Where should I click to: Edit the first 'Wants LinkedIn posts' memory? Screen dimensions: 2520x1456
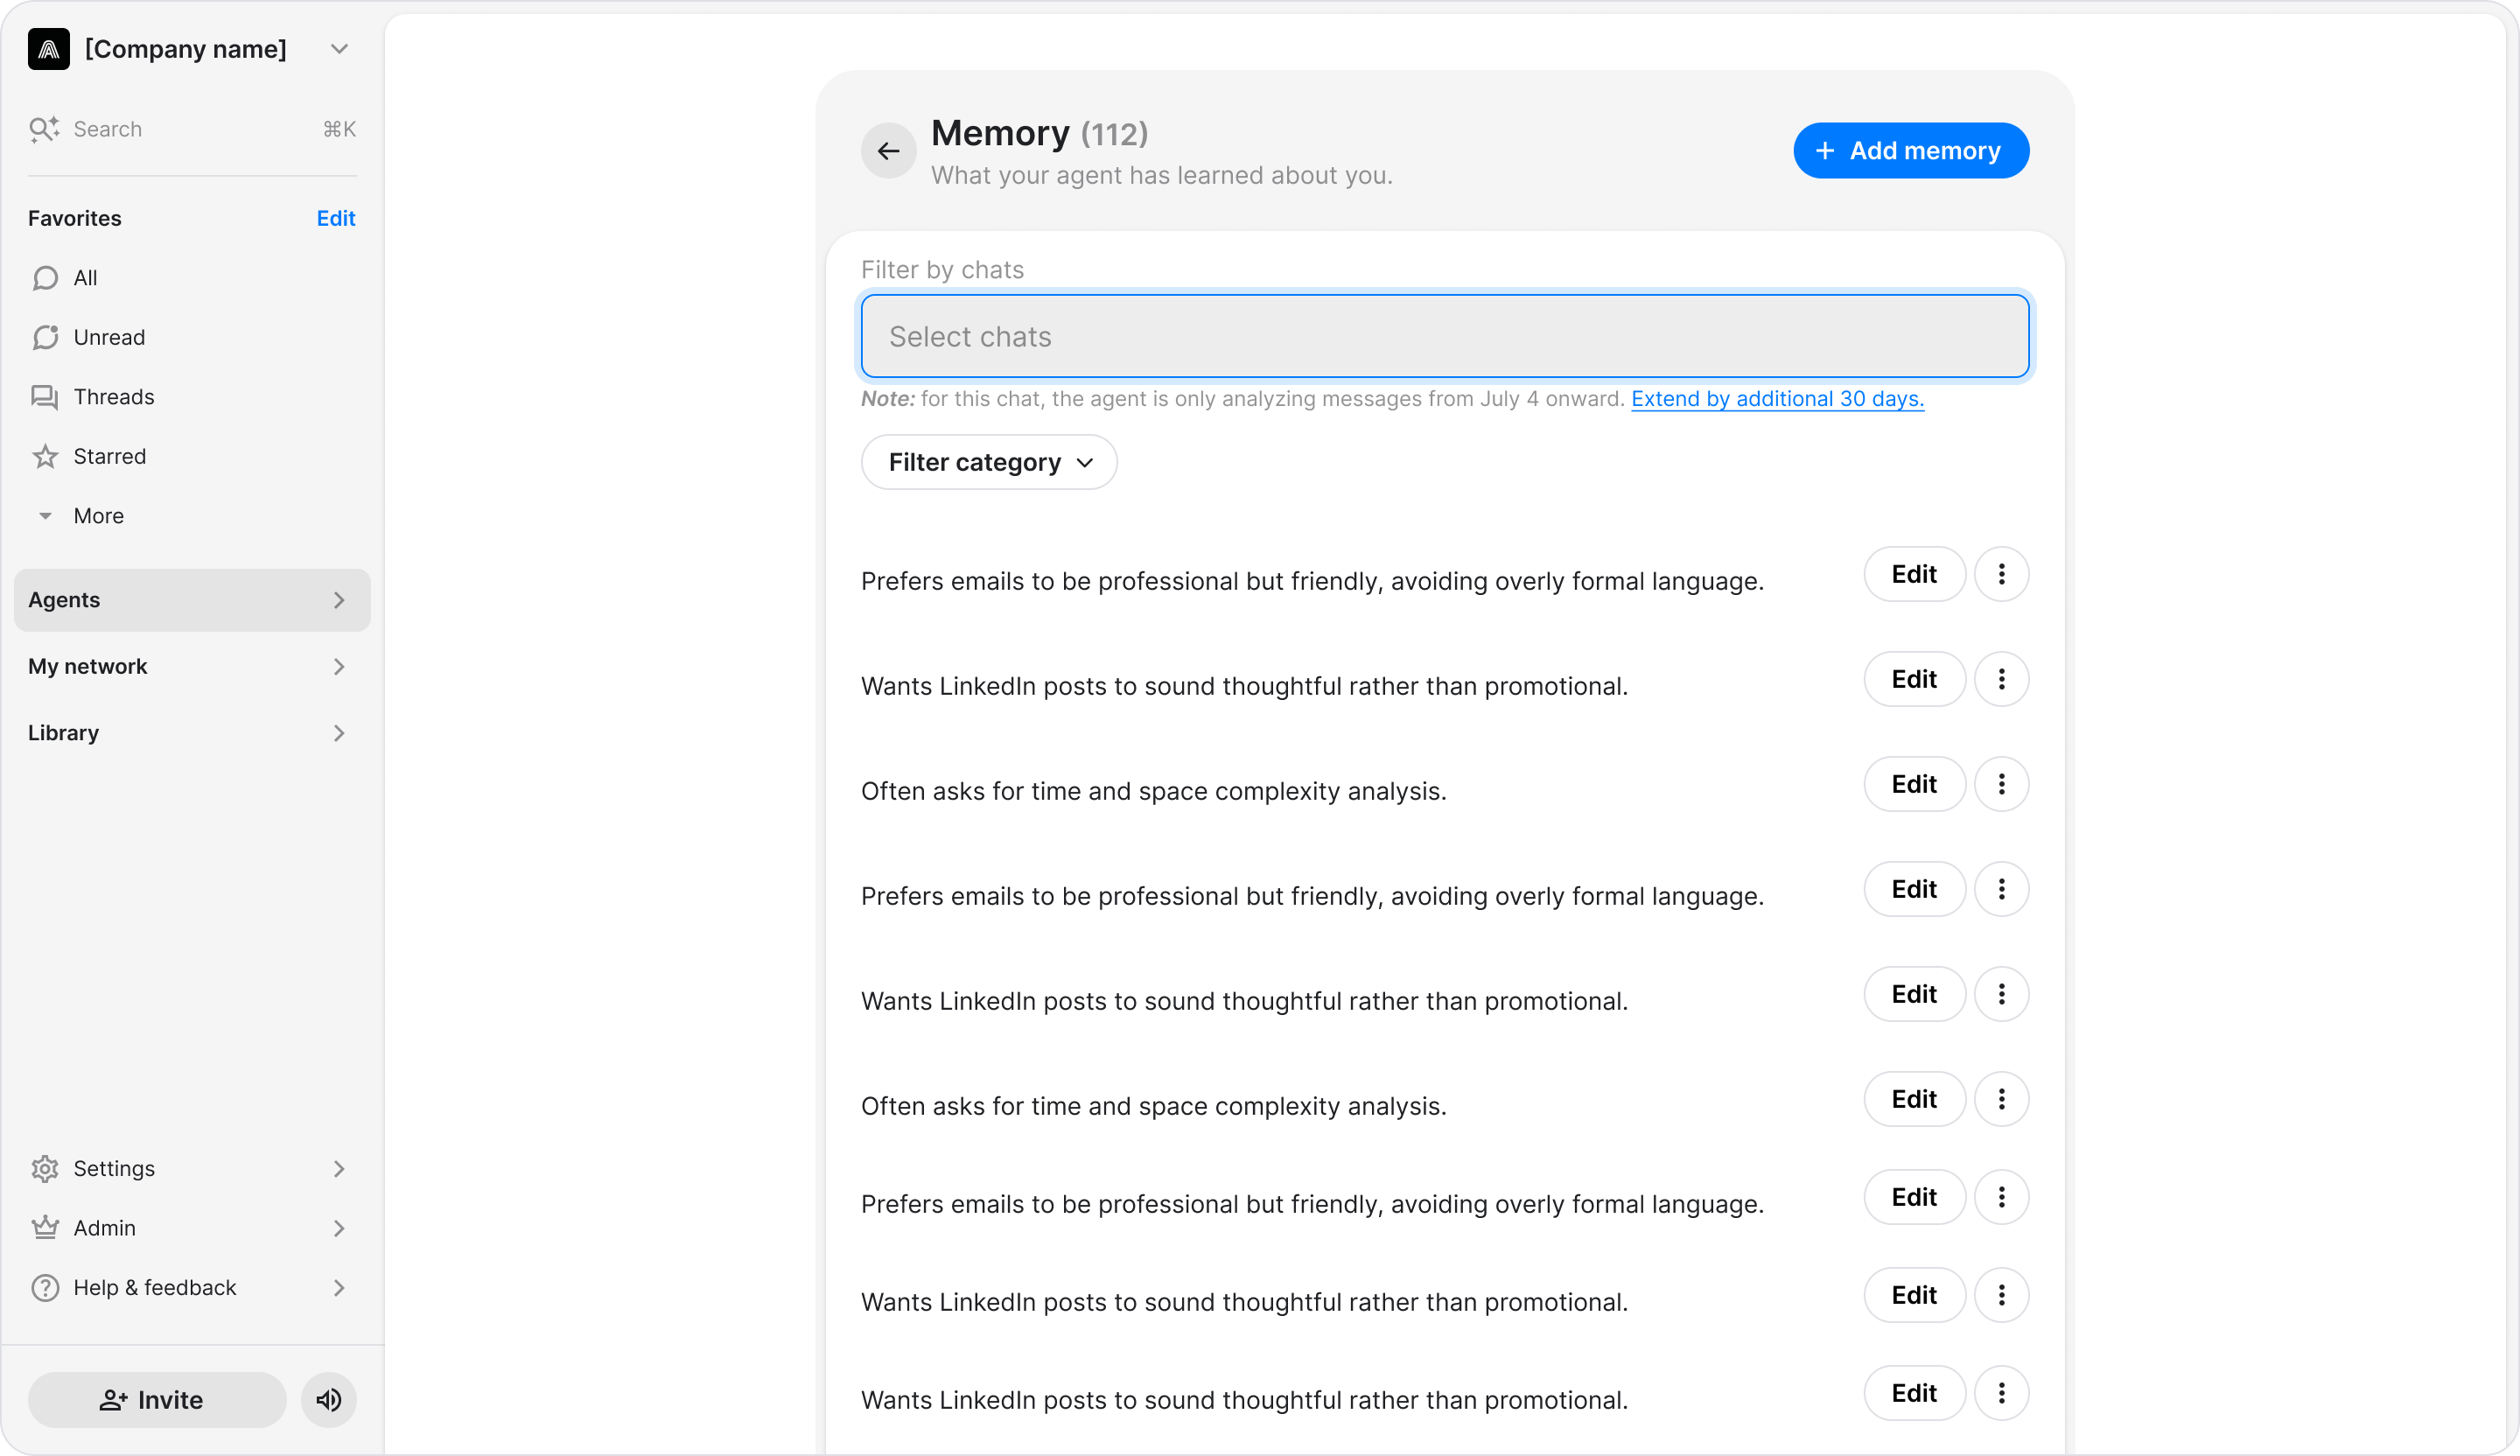(x=1914, y=679)
